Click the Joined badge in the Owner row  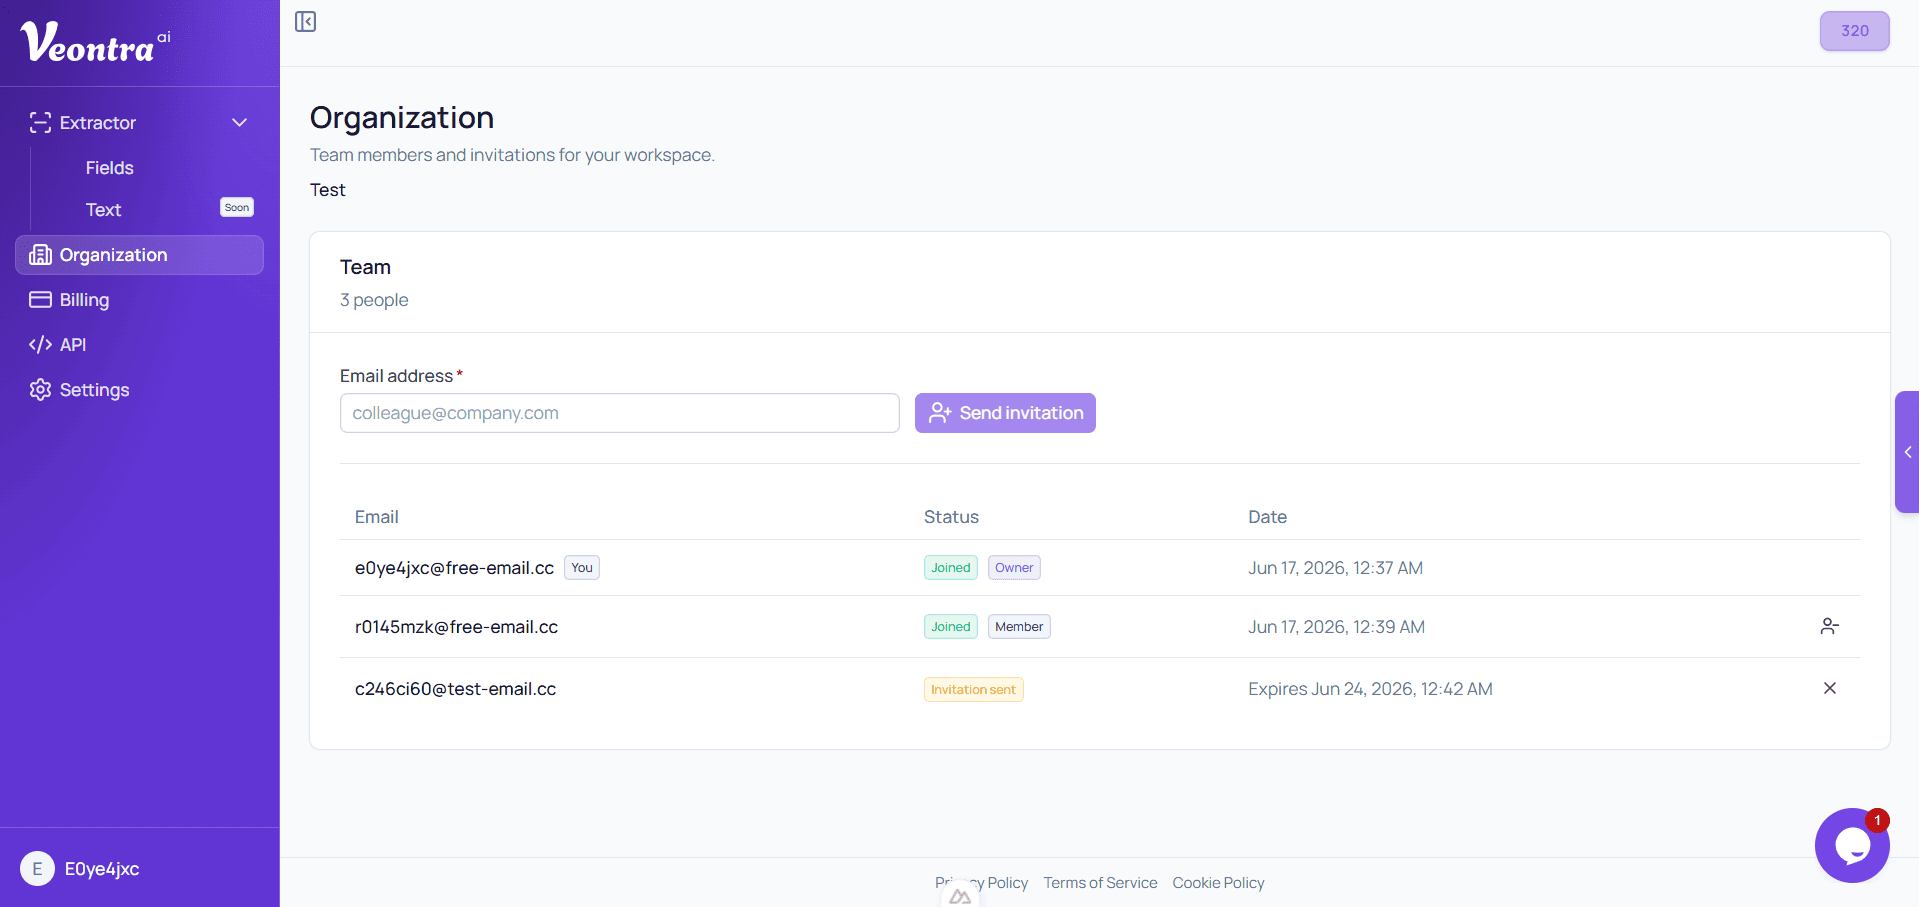coord(951,568)
